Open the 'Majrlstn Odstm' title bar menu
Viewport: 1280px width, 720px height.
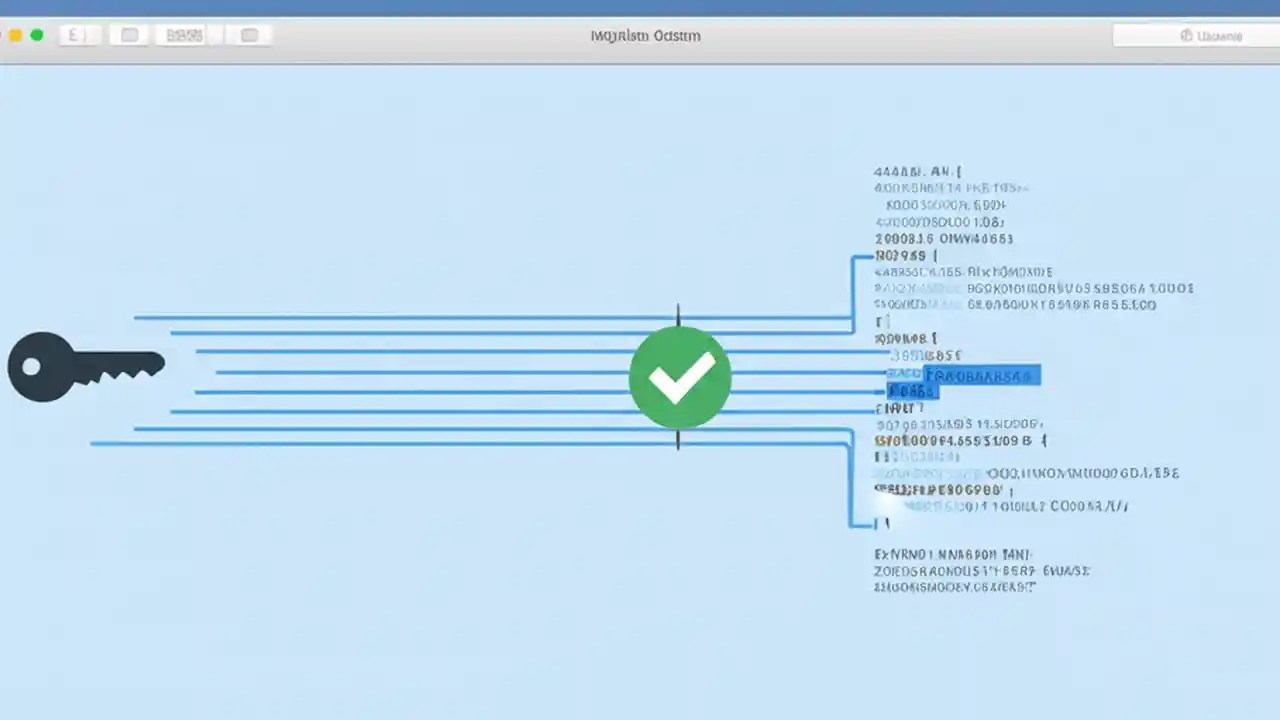tap(644, 34)
